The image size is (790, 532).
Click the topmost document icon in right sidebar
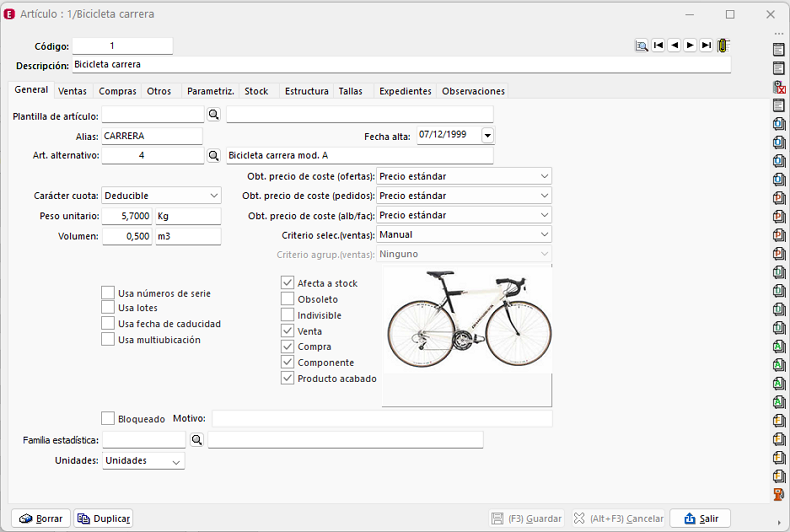[x=779, y=50]
